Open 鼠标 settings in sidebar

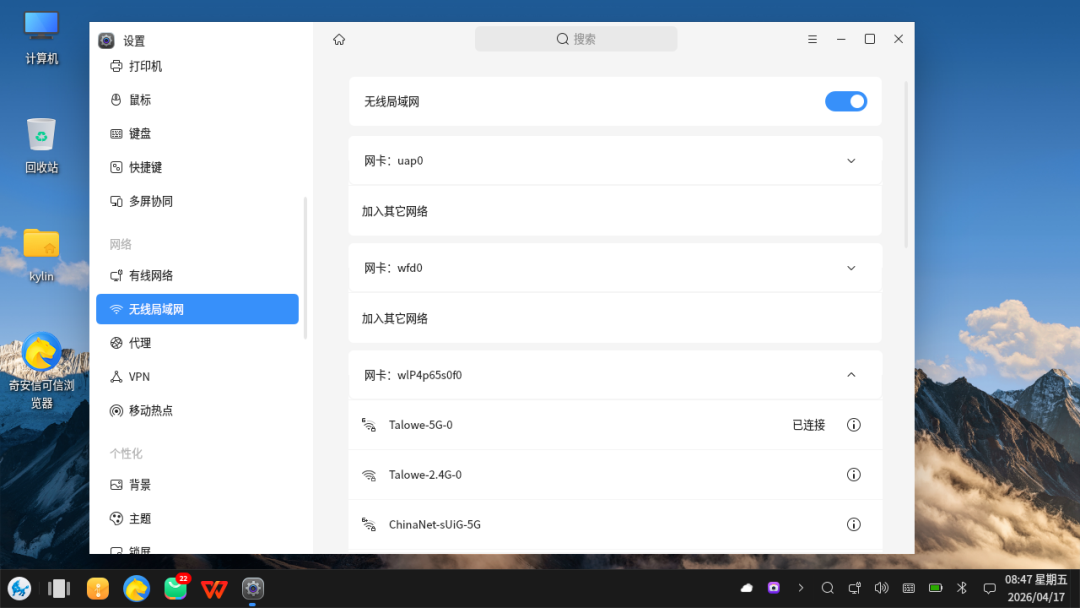click(x=197, y=100)
